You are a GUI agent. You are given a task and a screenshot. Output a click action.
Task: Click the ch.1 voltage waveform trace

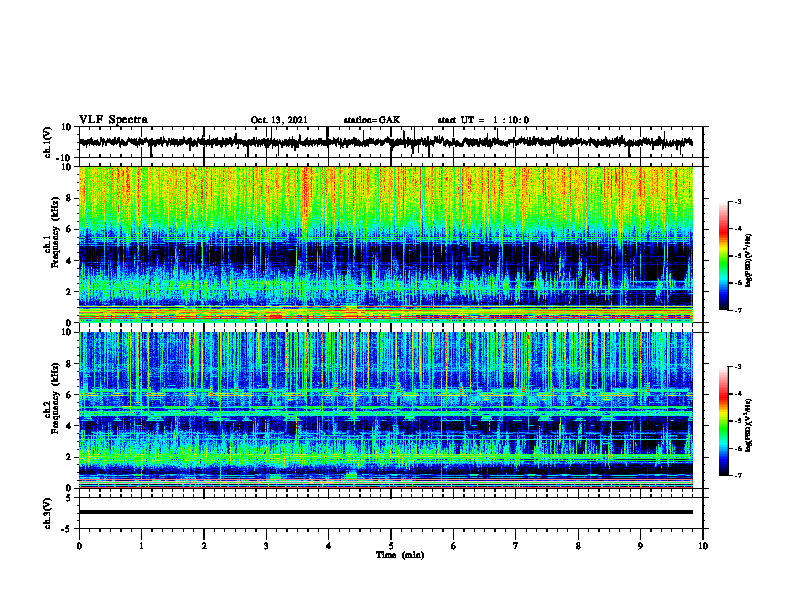(385, 142)
